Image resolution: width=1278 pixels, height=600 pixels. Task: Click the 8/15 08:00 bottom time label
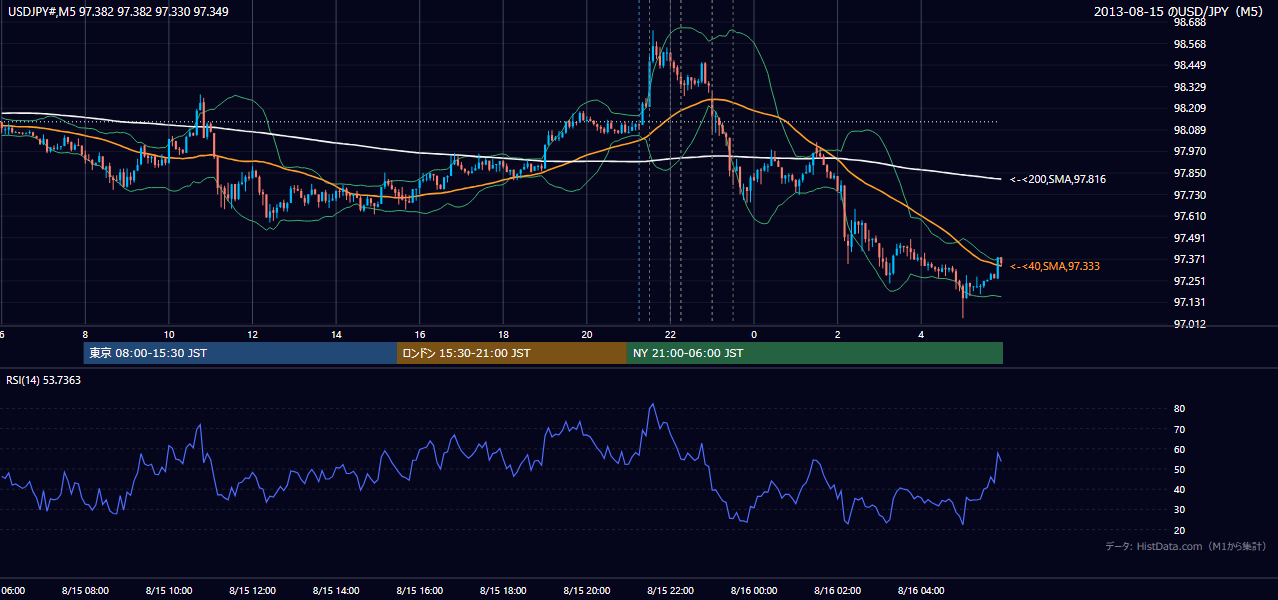pyautogui.click(x=84, y=591)
